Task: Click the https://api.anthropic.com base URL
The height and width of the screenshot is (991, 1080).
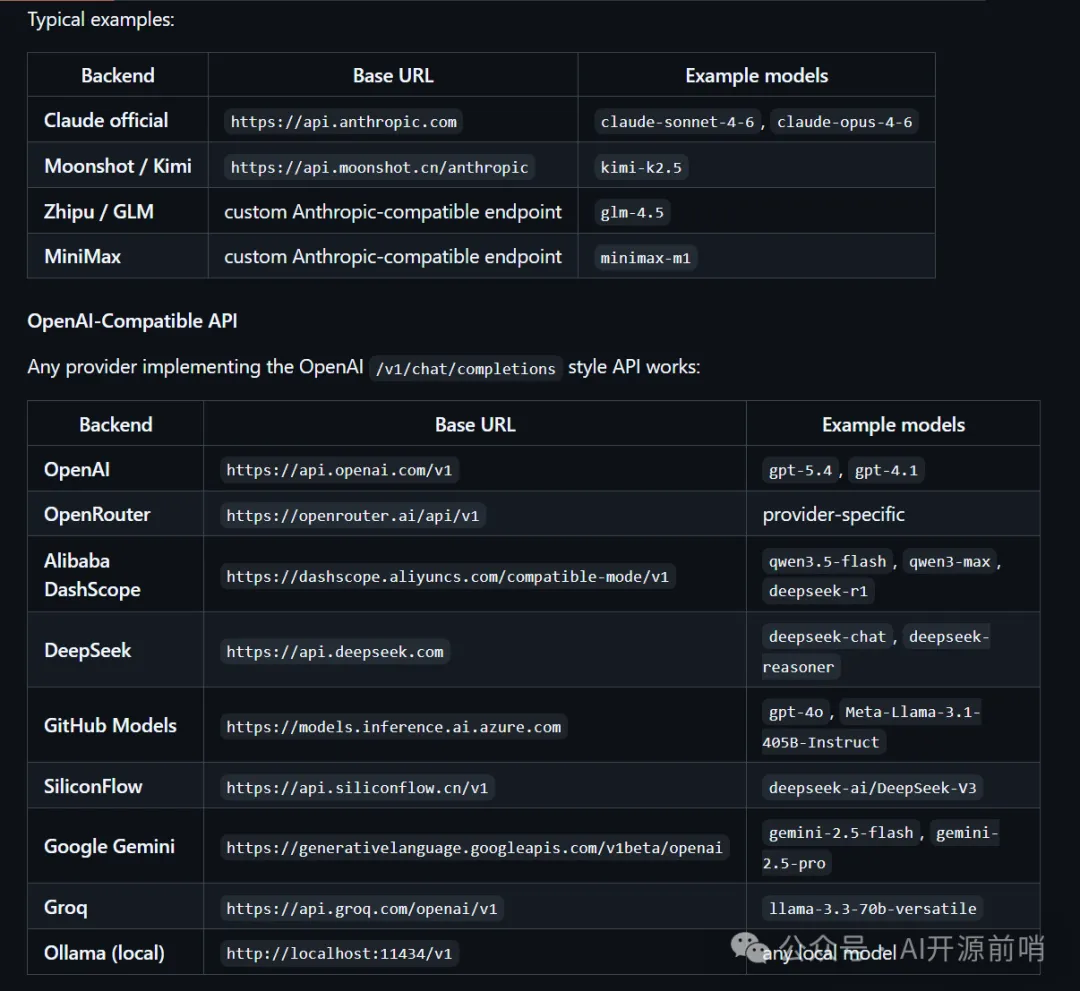Action: 343,122
